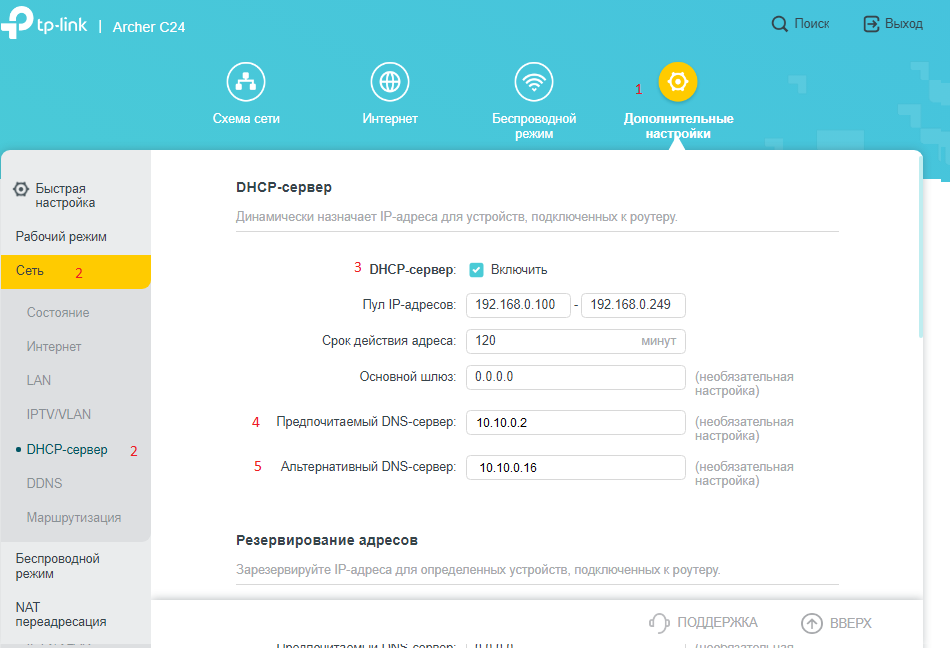Open Состояние submenu item

click(x=58, y=312)
